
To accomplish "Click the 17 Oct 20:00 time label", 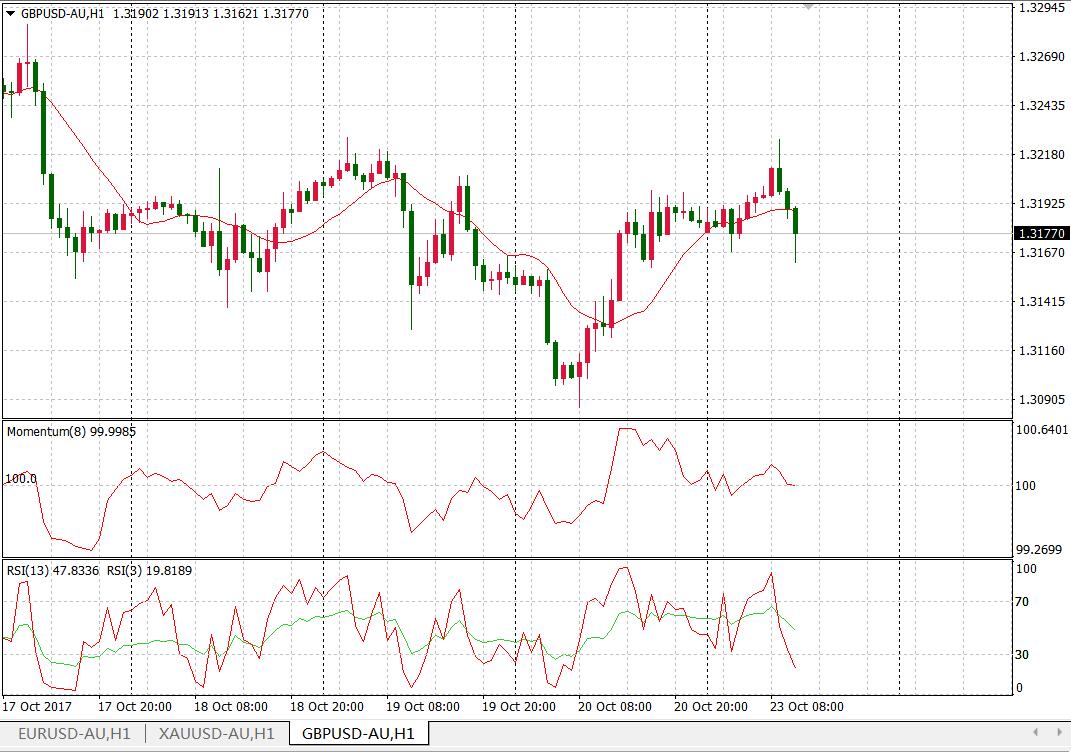I will 135,706.
